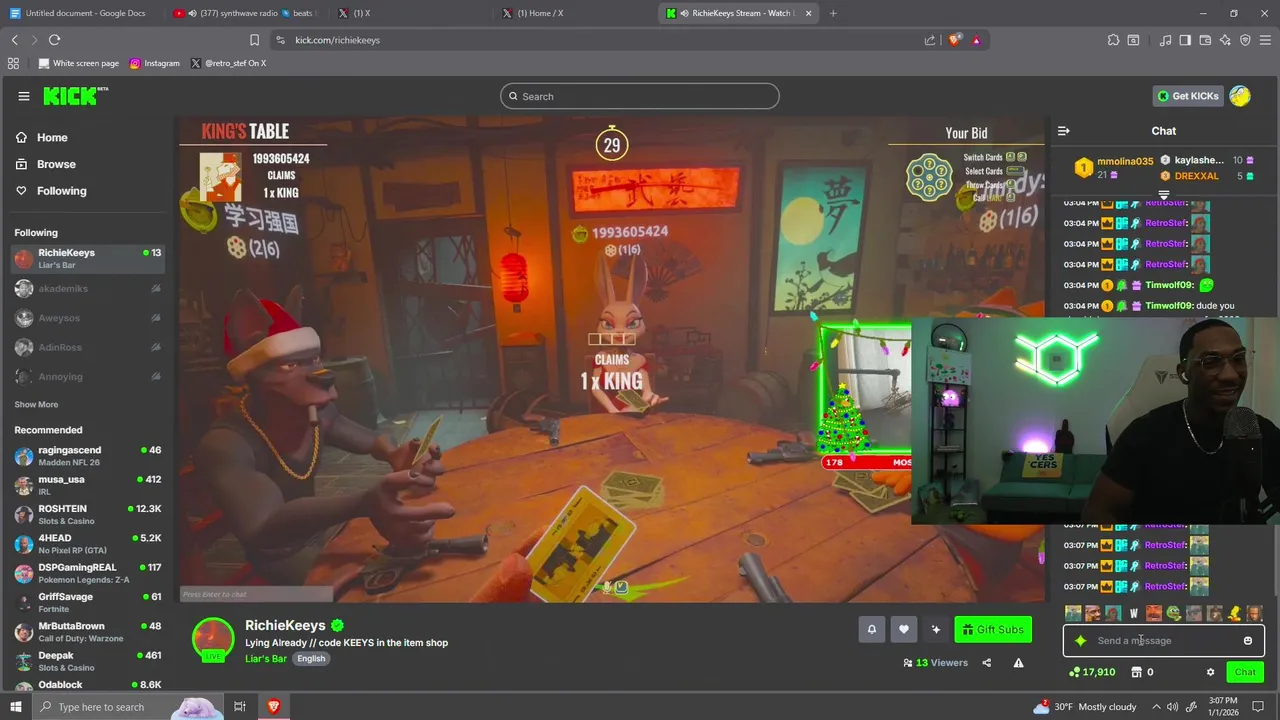Follow RichieKeeys with the heart button
The height and width of the screenshot is (720, 1280).
pyautogui.click(x=903, y=629)
